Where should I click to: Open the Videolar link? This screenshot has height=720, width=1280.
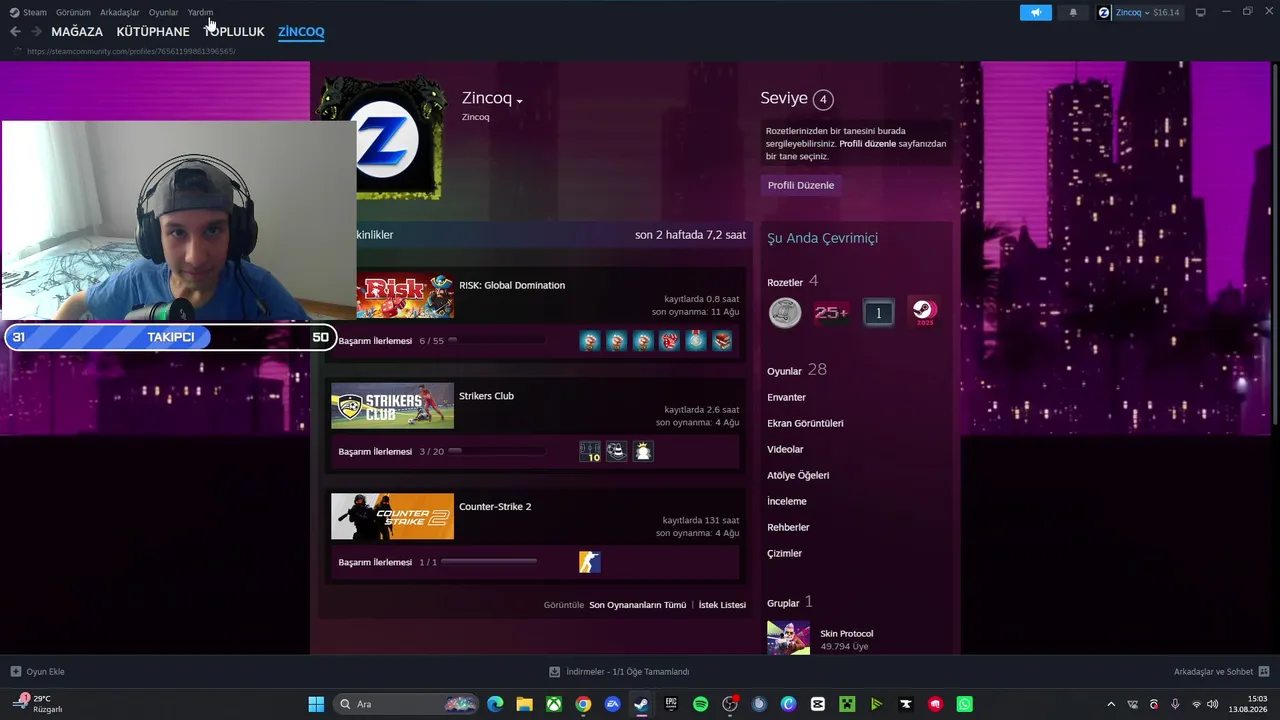pyautogui.click(x=785, y=449)
